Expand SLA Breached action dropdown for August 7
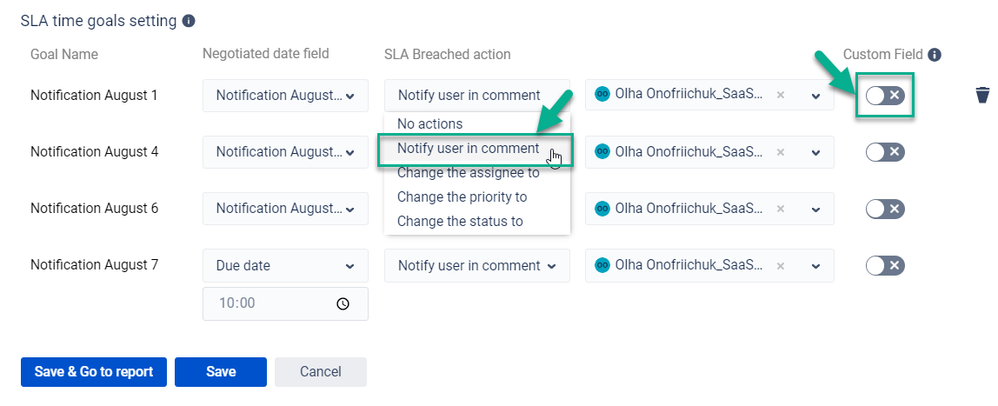This screenshot has height=406, width=998. (x=476, y=266)
